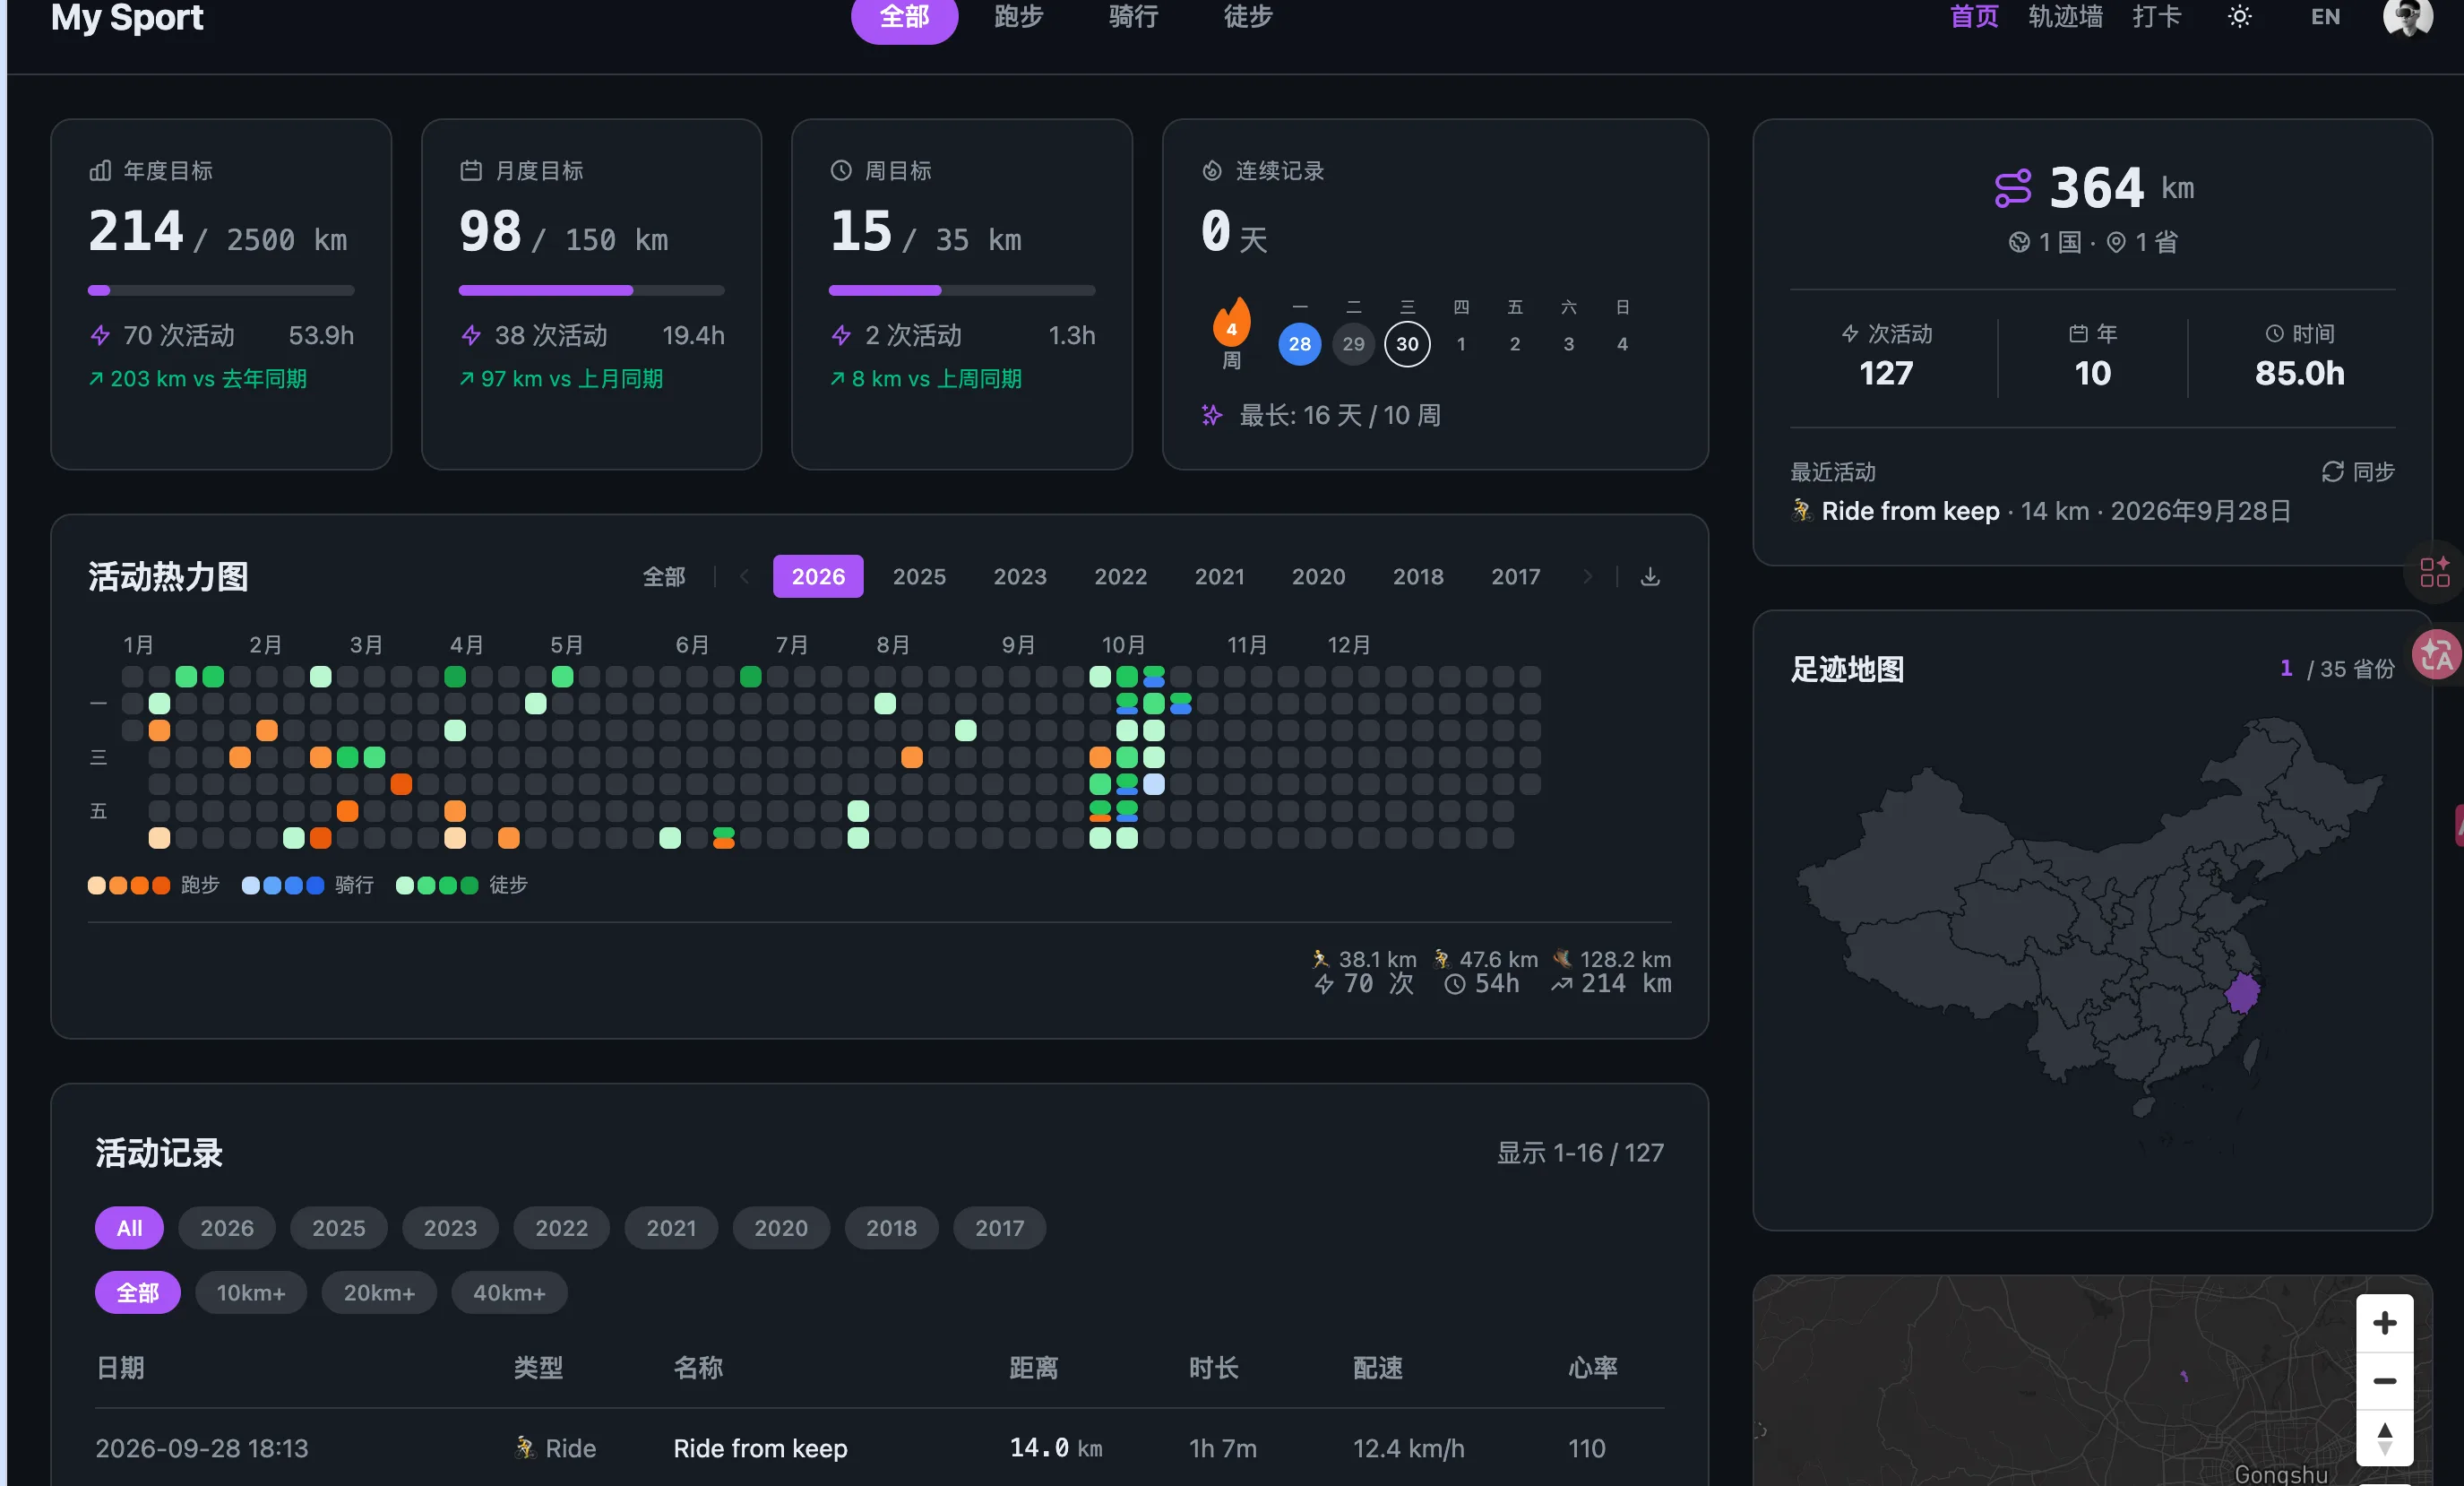Viewport: 2464px width, 1486px height.
Task: Switch to 跑步 running tab
Action: pyautogui.click(x=1018, y=17)
